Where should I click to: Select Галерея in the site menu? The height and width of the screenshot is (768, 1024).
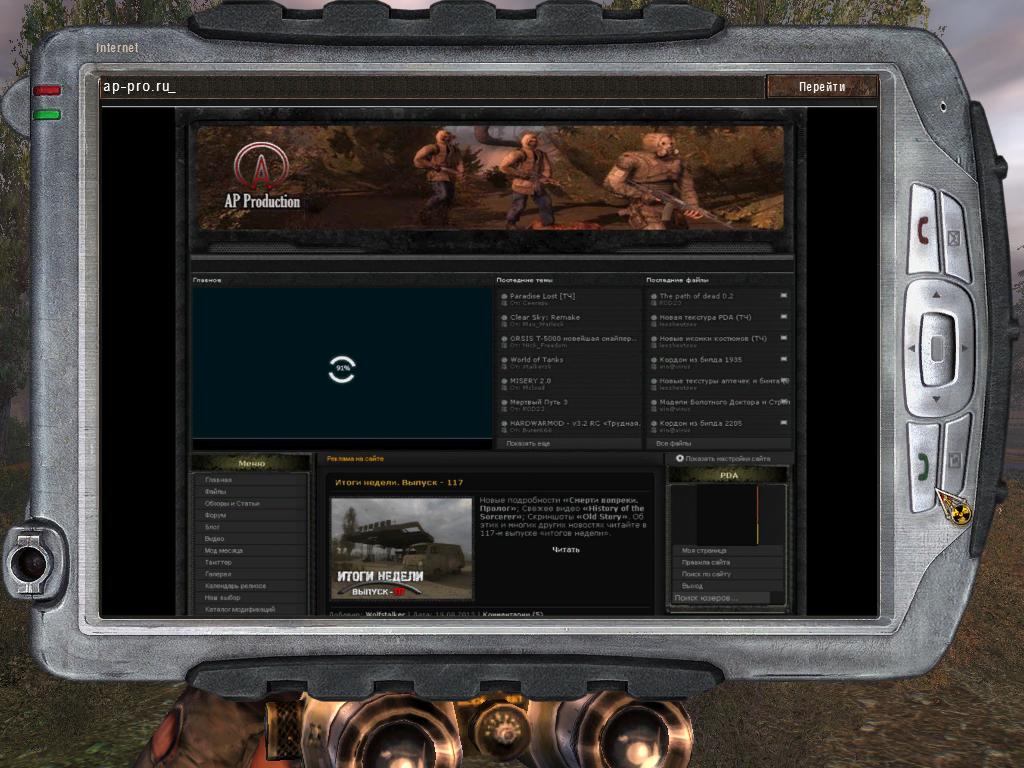218,574
